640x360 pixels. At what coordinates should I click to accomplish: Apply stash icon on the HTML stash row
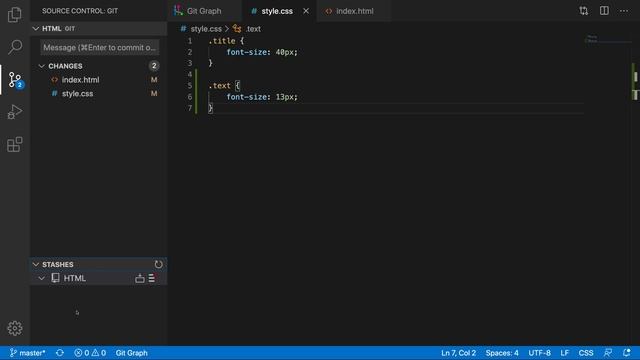click(x=140, y=278)
